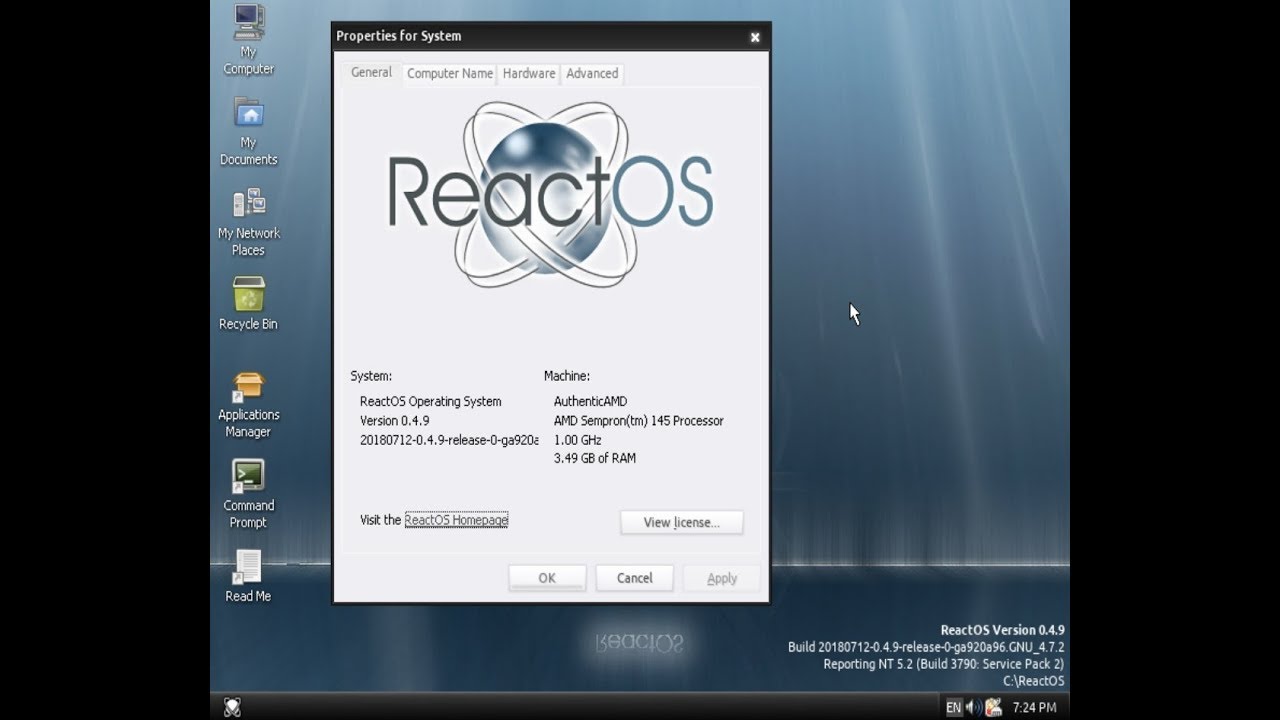1280x720 pixels.
Task: Click the 'Version 0.4.9' text in dialog
Action: point(394,421)
